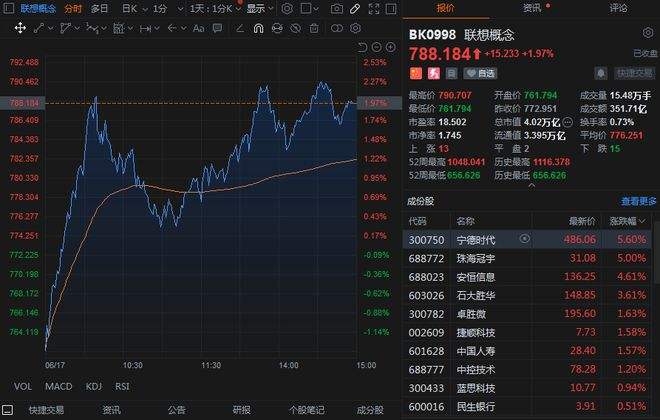Screen dimensions: 660x420
Task: Select the measurement range tool
Action: pos(119,28)
